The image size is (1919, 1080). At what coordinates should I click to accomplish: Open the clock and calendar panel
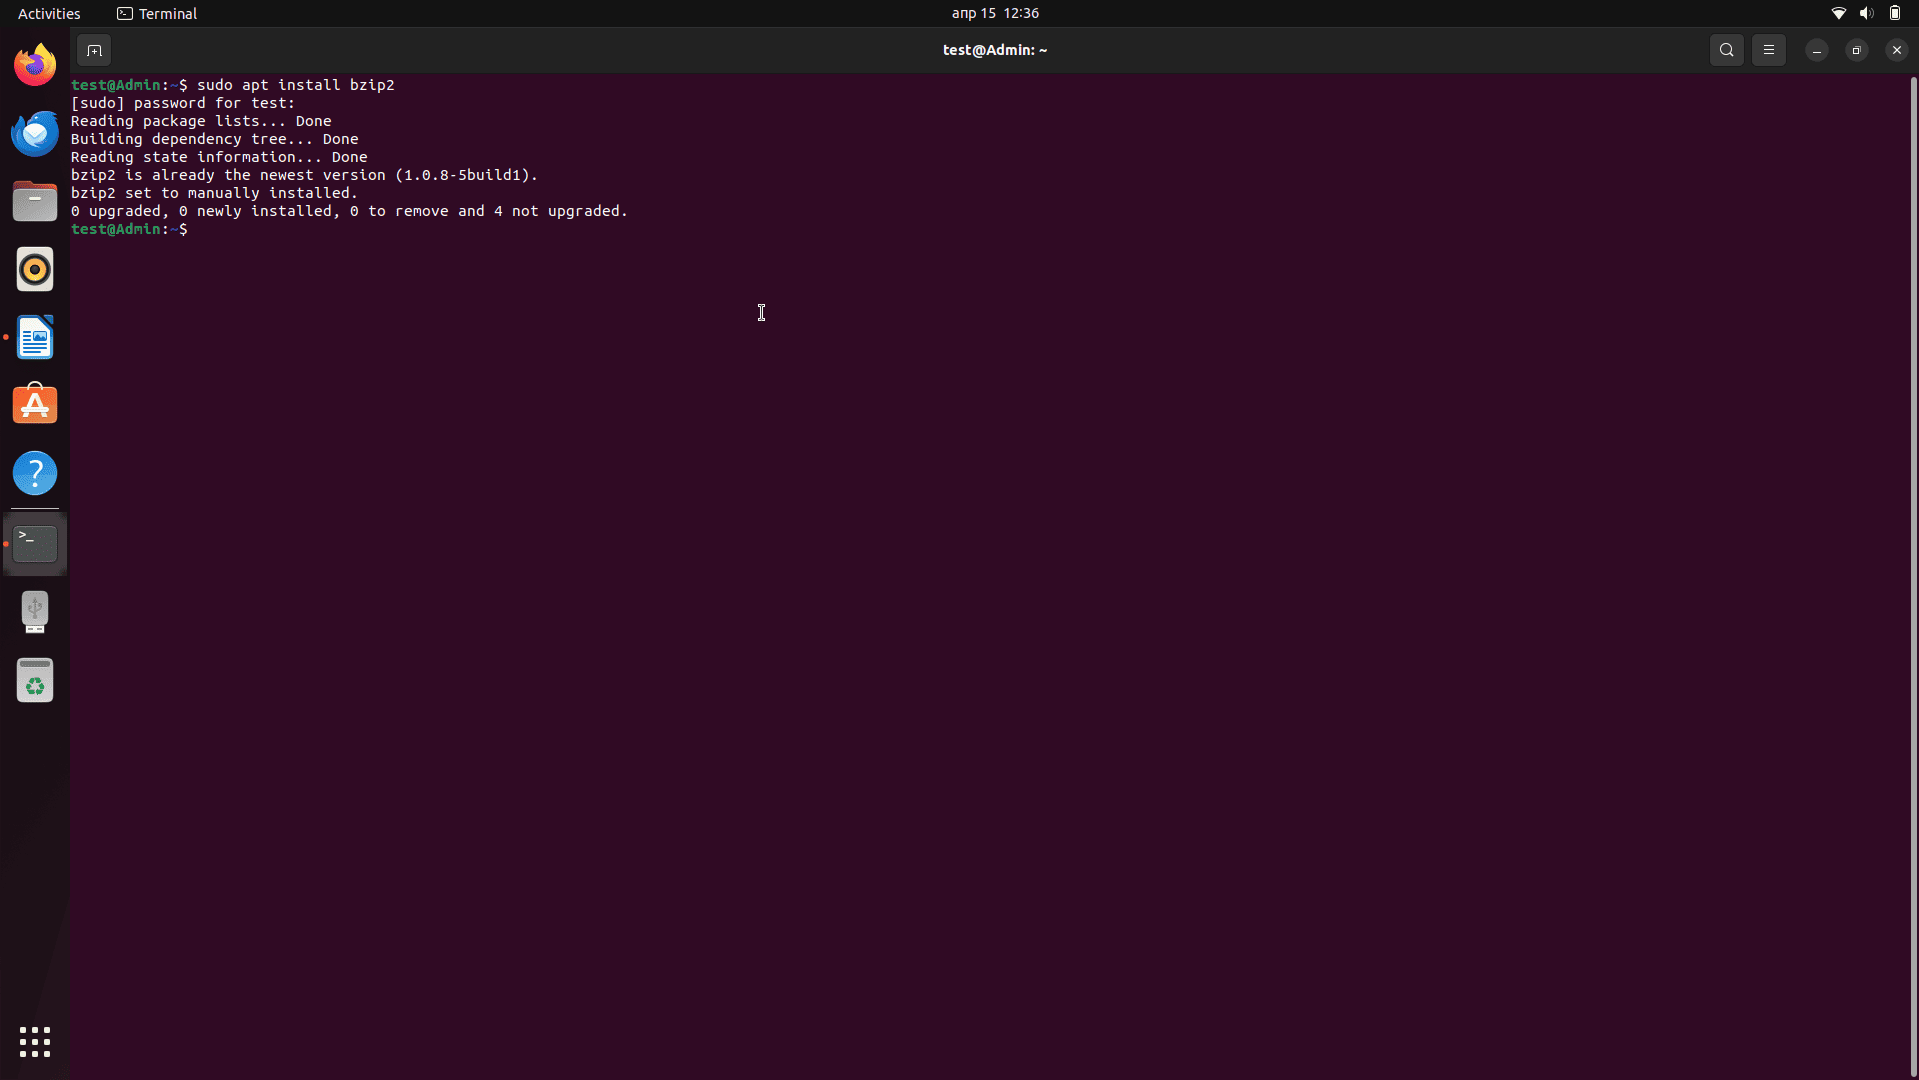994,13
